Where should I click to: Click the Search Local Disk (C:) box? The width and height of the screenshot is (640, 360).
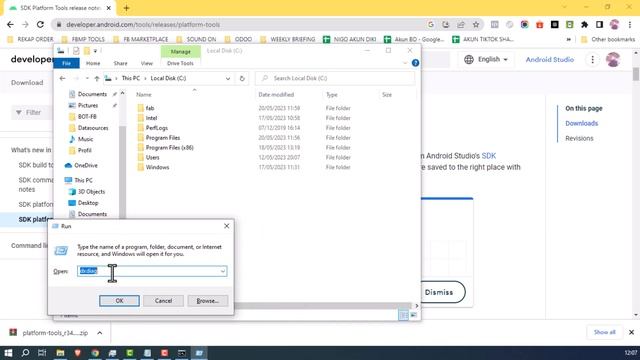click(335, 78)
